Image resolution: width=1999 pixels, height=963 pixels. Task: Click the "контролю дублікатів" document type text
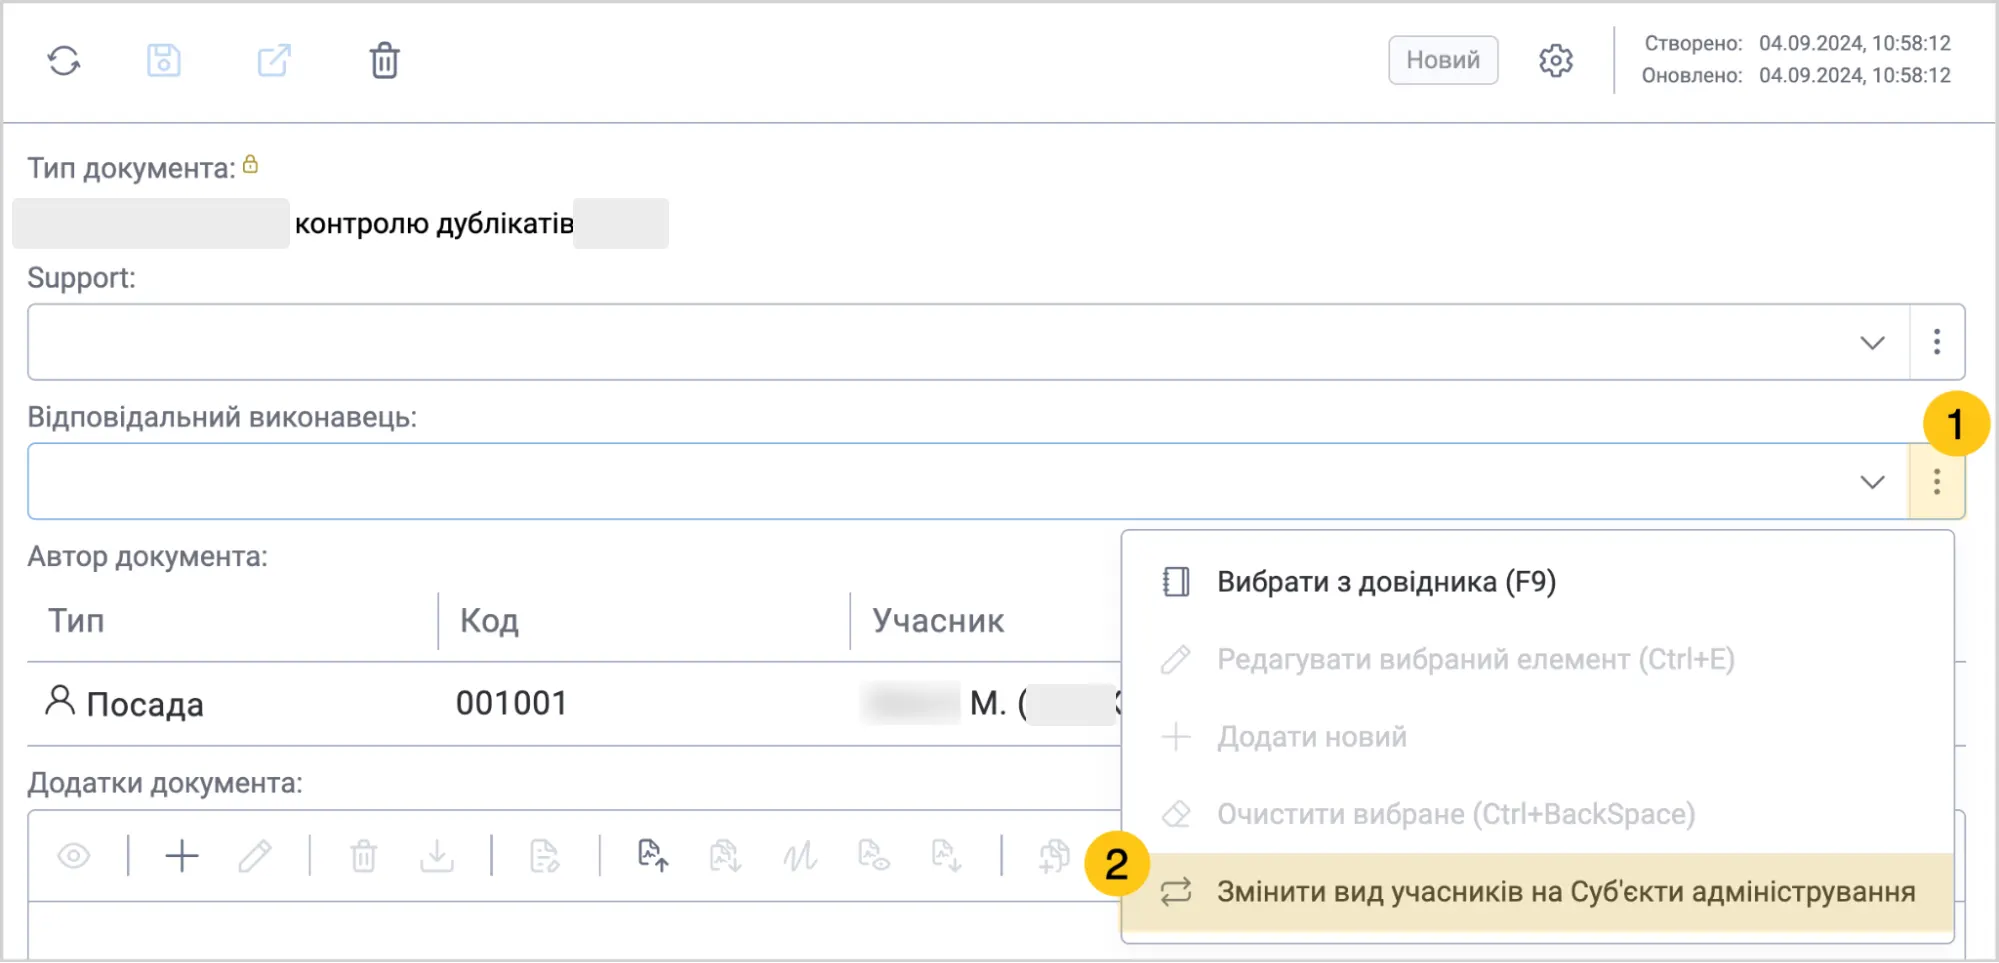(x=434, y=223)
